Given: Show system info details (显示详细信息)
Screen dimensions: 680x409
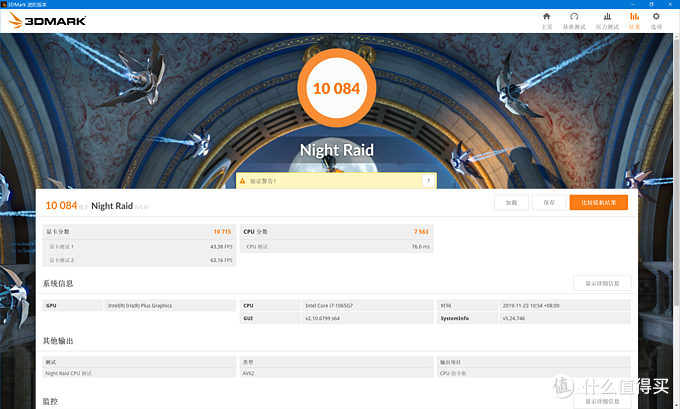Looking at the screenshot, I should 601,283.
